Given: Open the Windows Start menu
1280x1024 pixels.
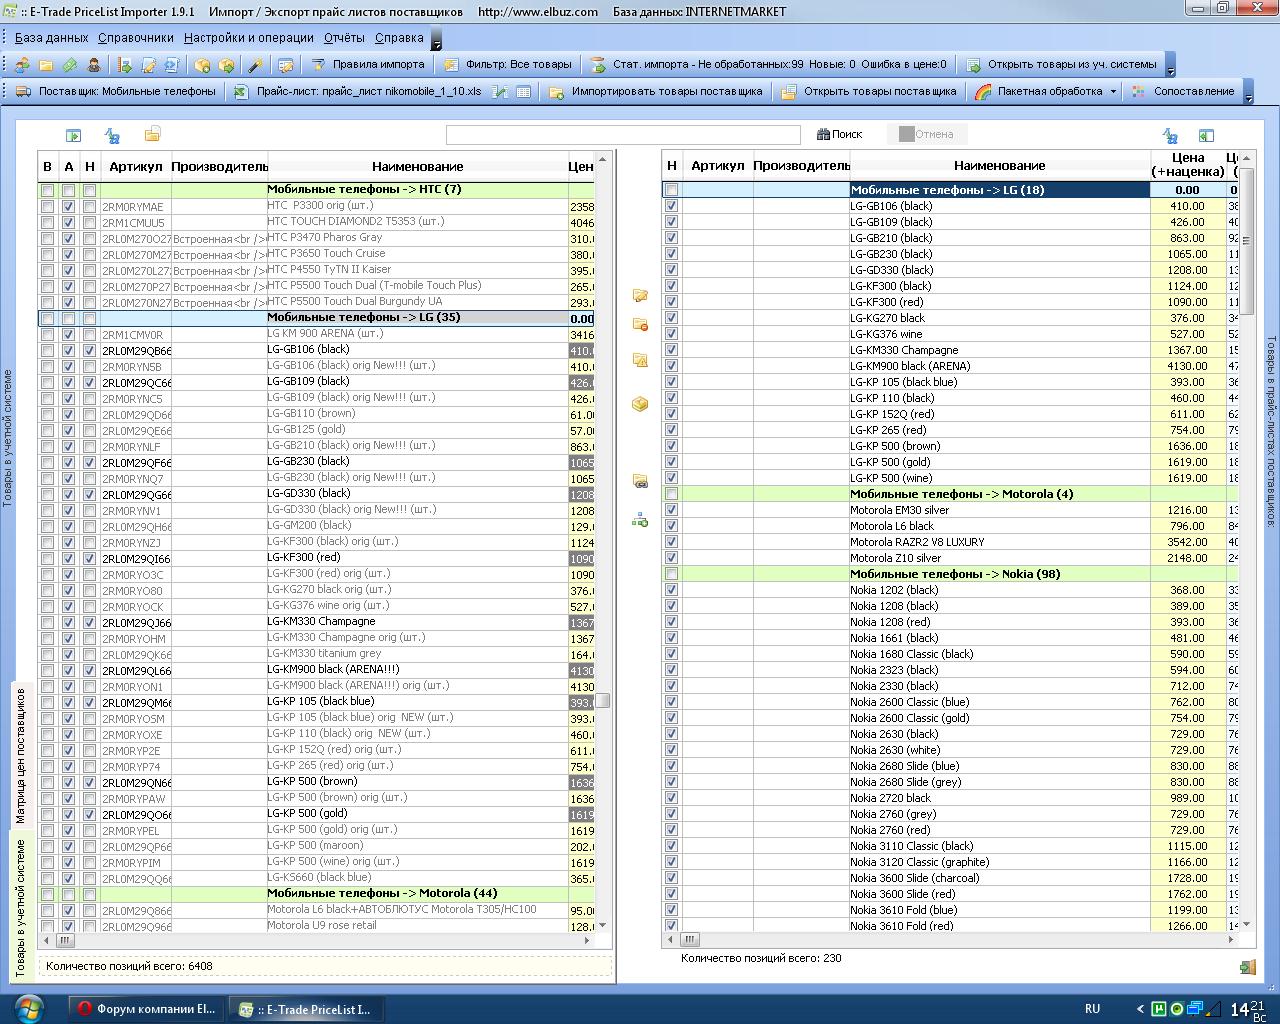Looking at the screenshot, I should tap(28, 1008).
